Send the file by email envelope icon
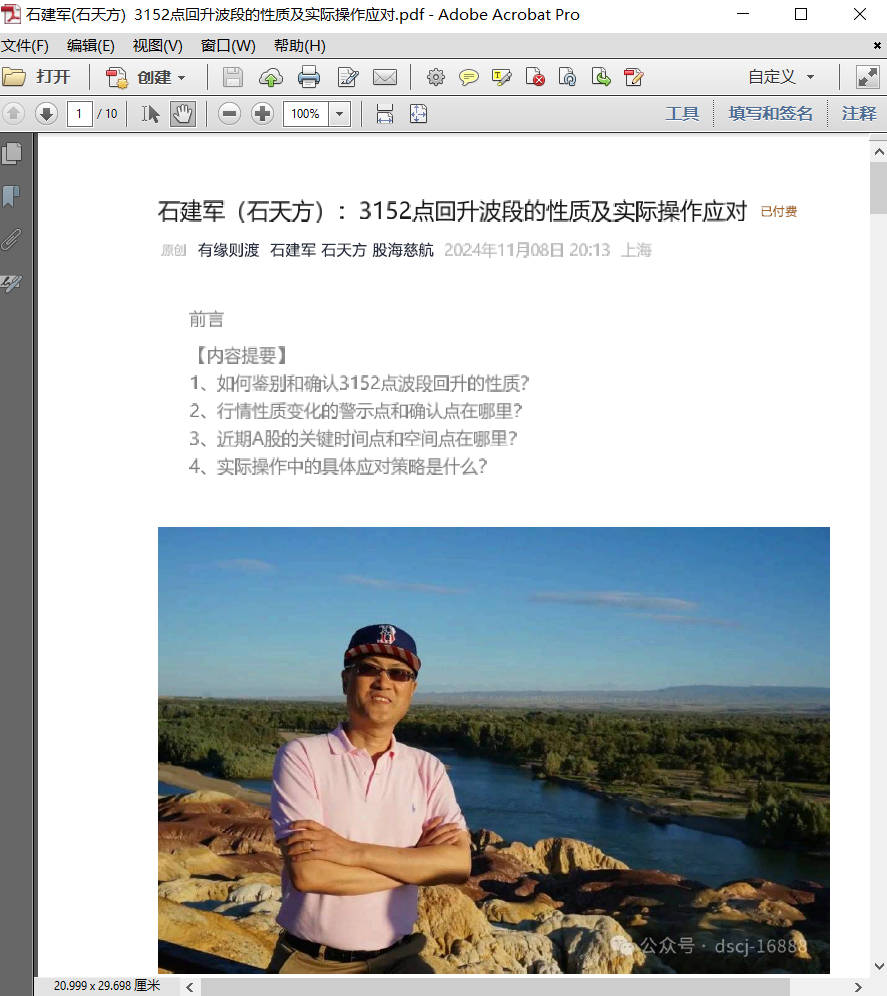The image size is (887, 996). (385, 77)
